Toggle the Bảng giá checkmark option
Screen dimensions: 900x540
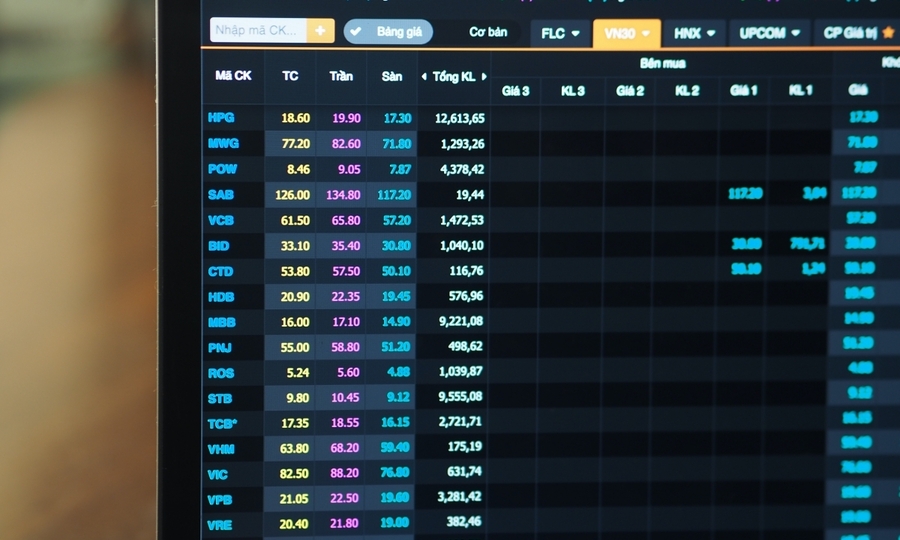pos(388,32)
